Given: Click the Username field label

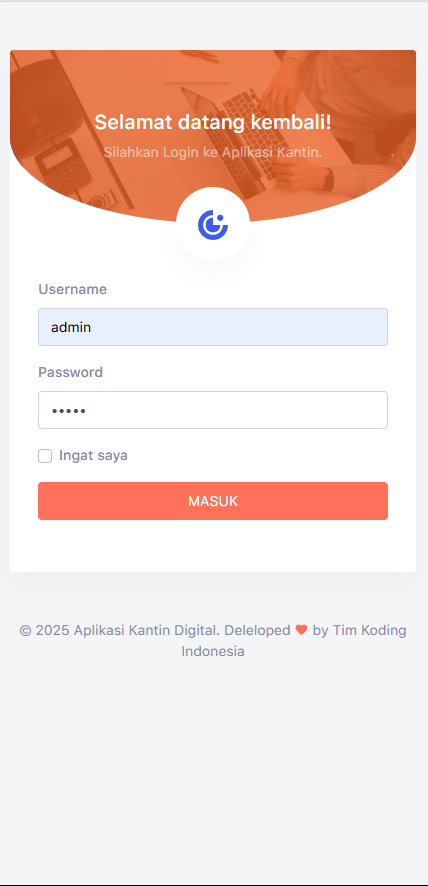Looking at the screenshot, I should (72, 289).
